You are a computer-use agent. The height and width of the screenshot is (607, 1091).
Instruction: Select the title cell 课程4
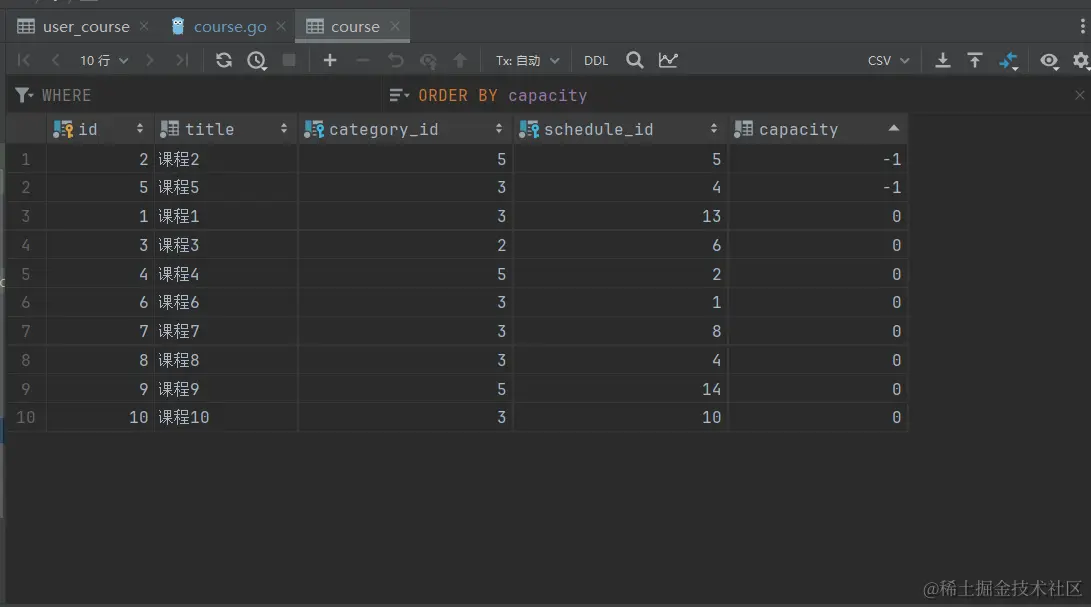pyautogui.click(x=225, y=274)
